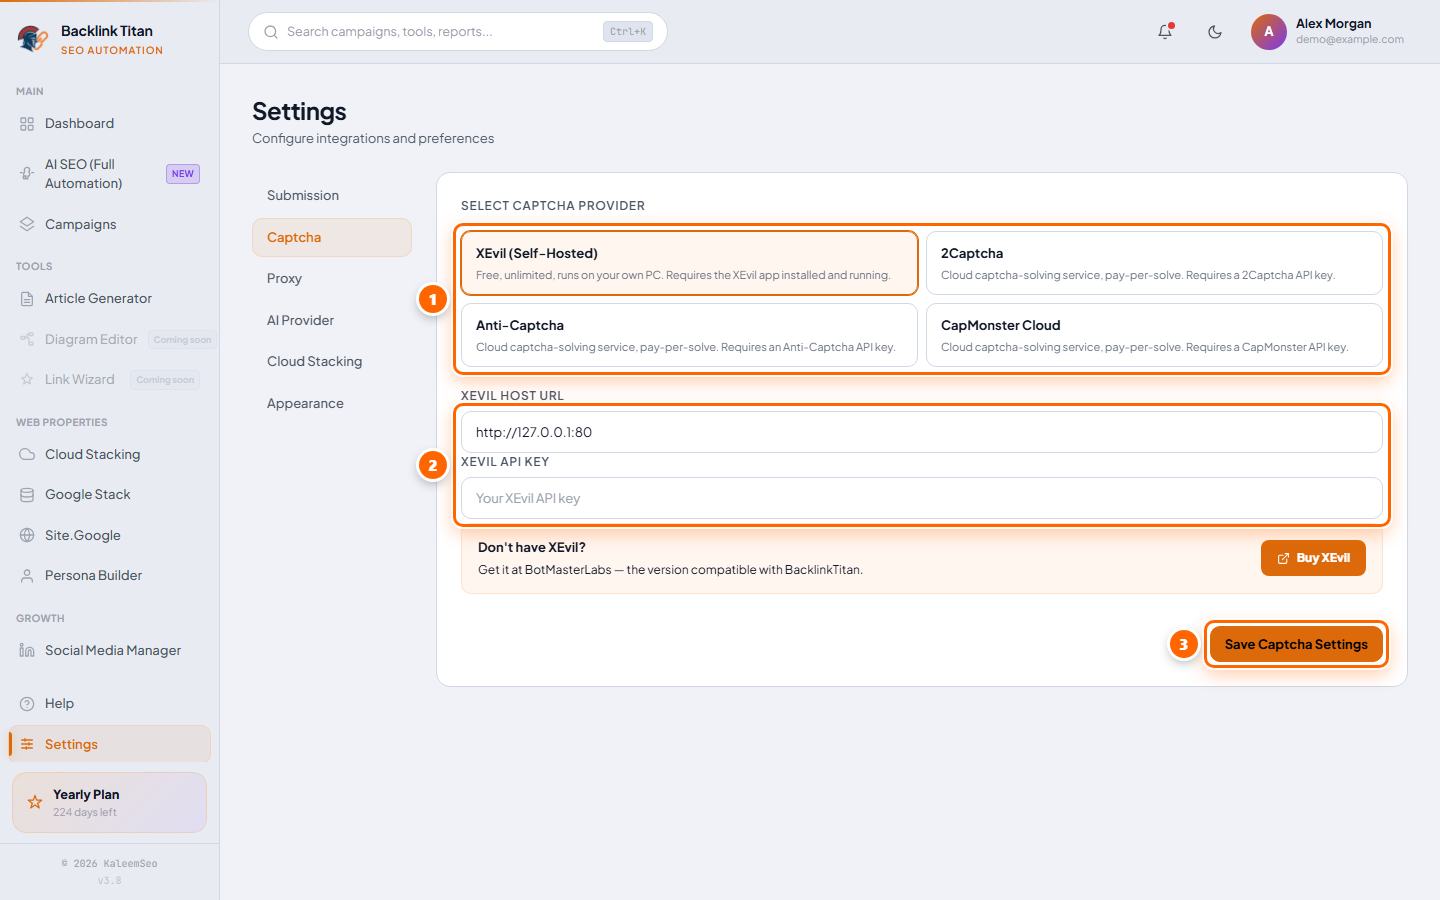
Task: Open the Appearance settings tab
Action: (332, 404)
